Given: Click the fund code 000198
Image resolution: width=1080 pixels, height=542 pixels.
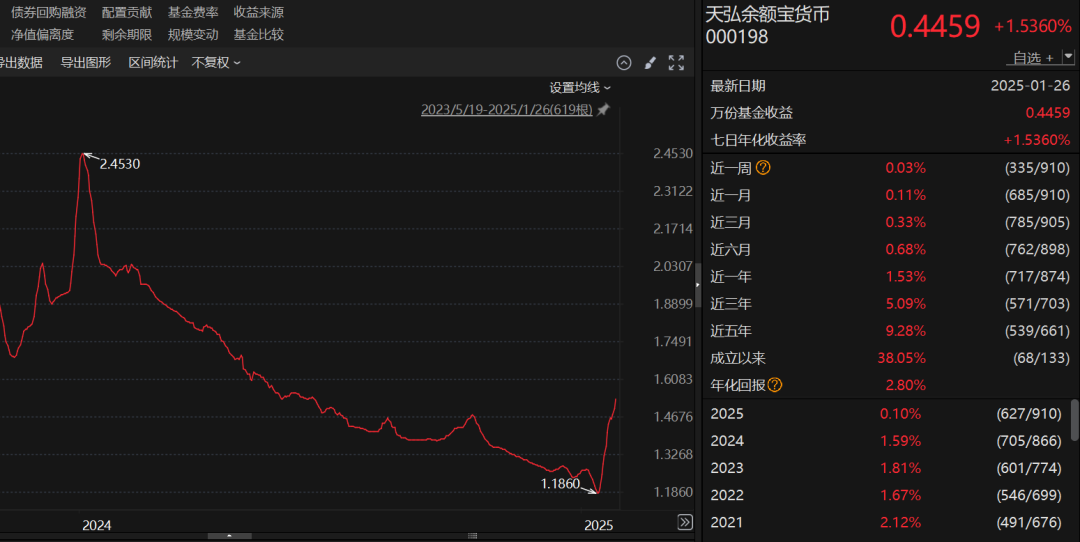Looking at the screenshot, I should point(736,37).
